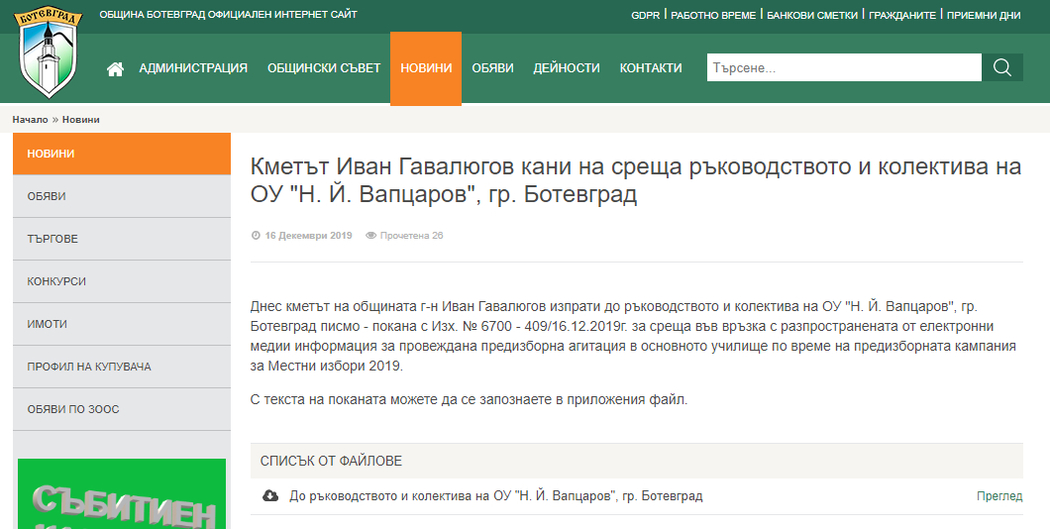Select Търгове in the left sidebar
Image resolution: width=1050 pixels, height=529 pixels.
click(52, 239)
